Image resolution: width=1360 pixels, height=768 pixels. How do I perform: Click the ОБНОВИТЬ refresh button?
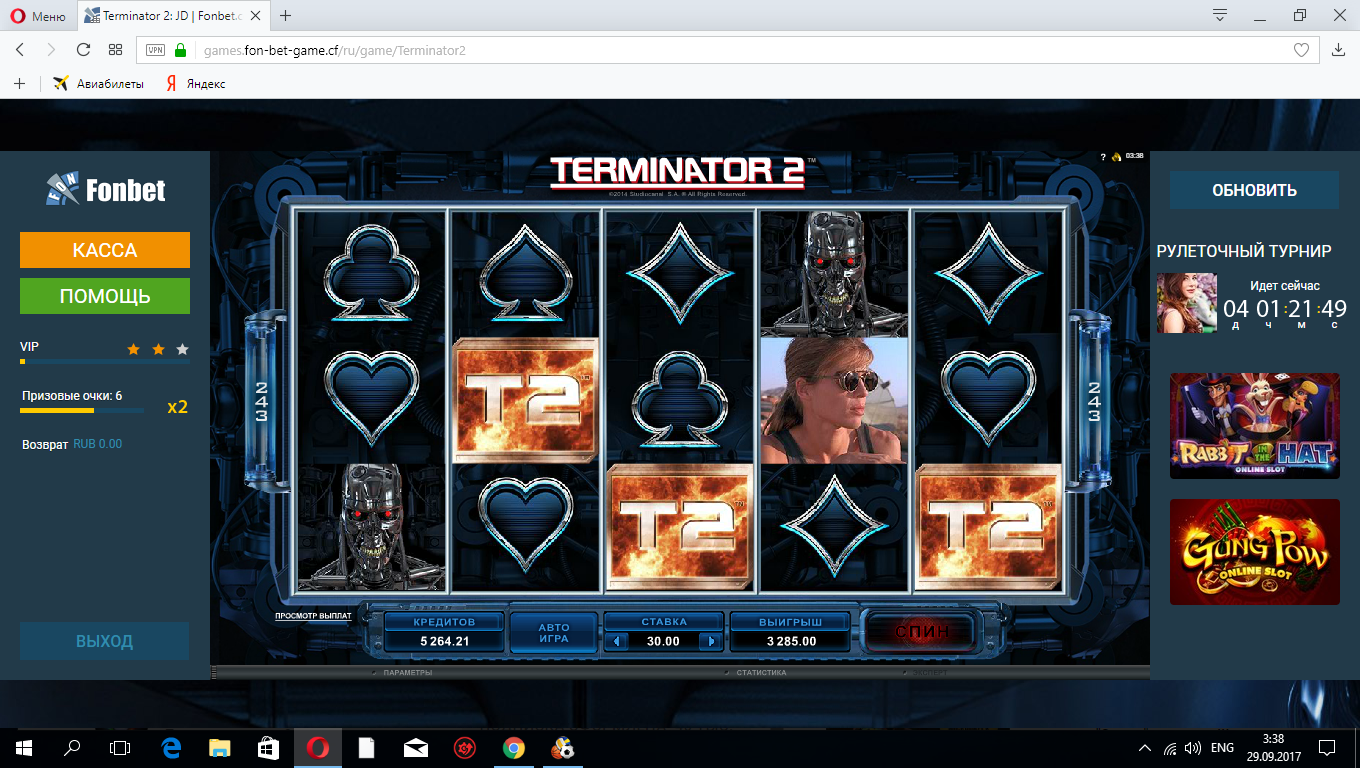[1254, 190]
